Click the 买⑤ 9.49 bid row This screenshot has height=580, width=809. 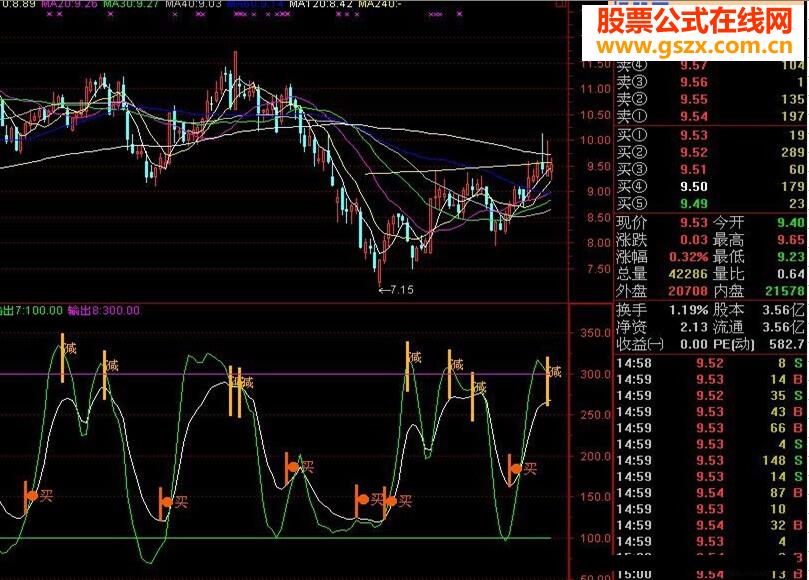point(710,203)
